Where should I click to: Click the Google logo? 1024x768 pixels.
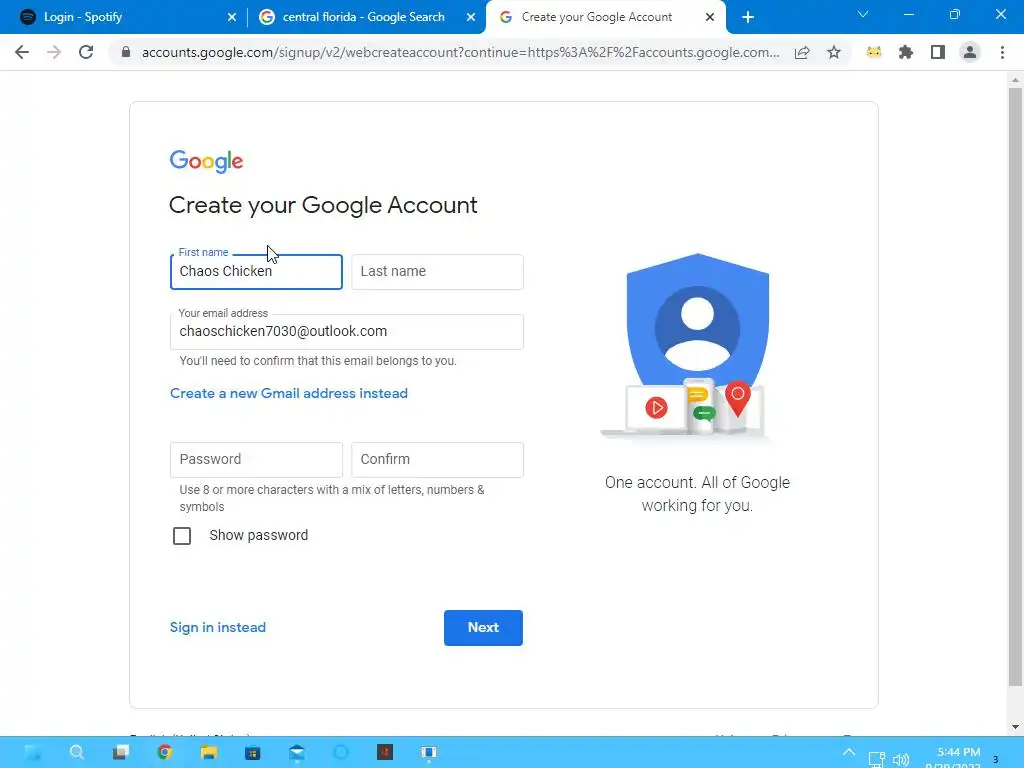point(206,161)
